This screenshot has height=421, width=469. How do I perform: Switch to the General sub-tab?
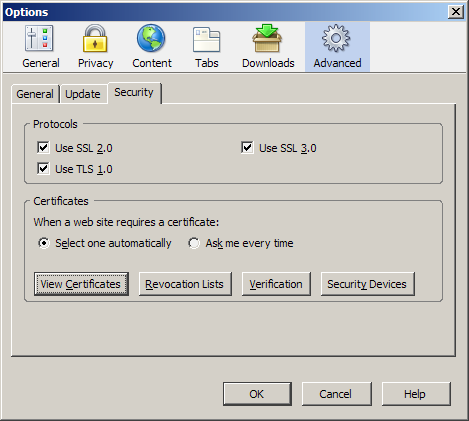(35, 94)
